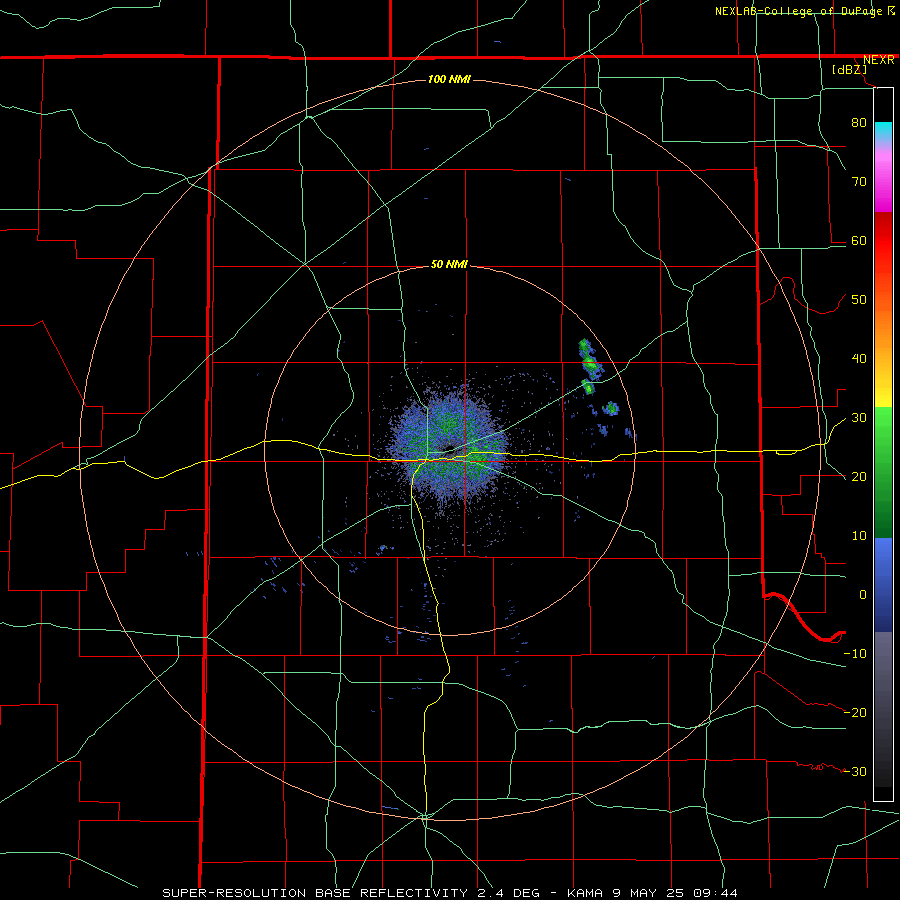900x900 pixels.
Task: Click the 70 value on the dBZ scale
Action: click(x=859, y=181)
